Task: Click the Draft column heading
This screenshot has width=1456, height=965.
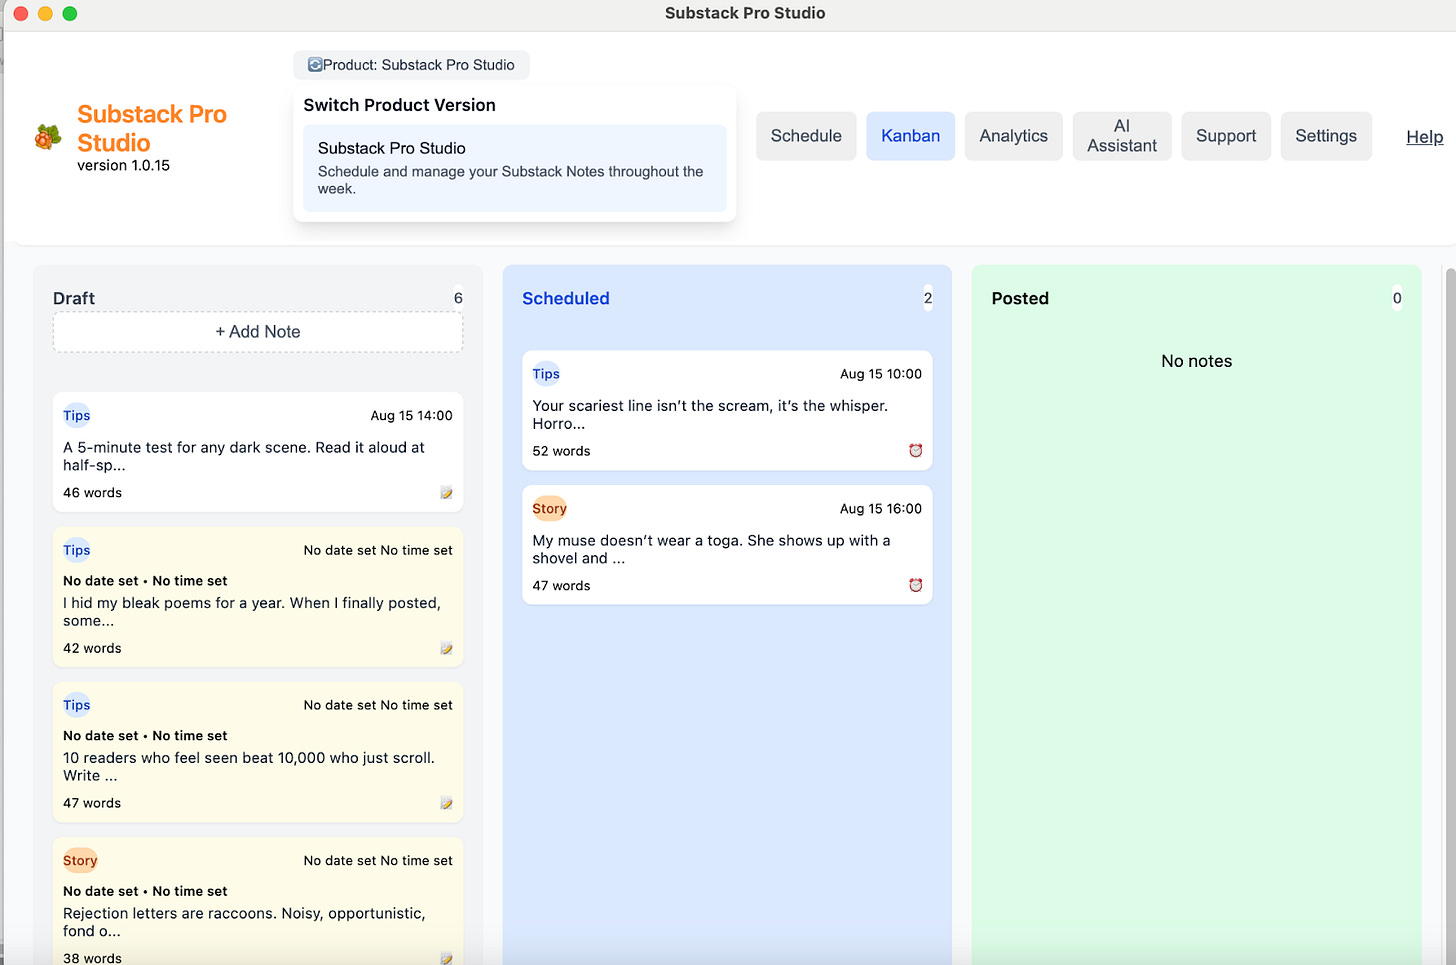Action: click(x=74, y=298)
